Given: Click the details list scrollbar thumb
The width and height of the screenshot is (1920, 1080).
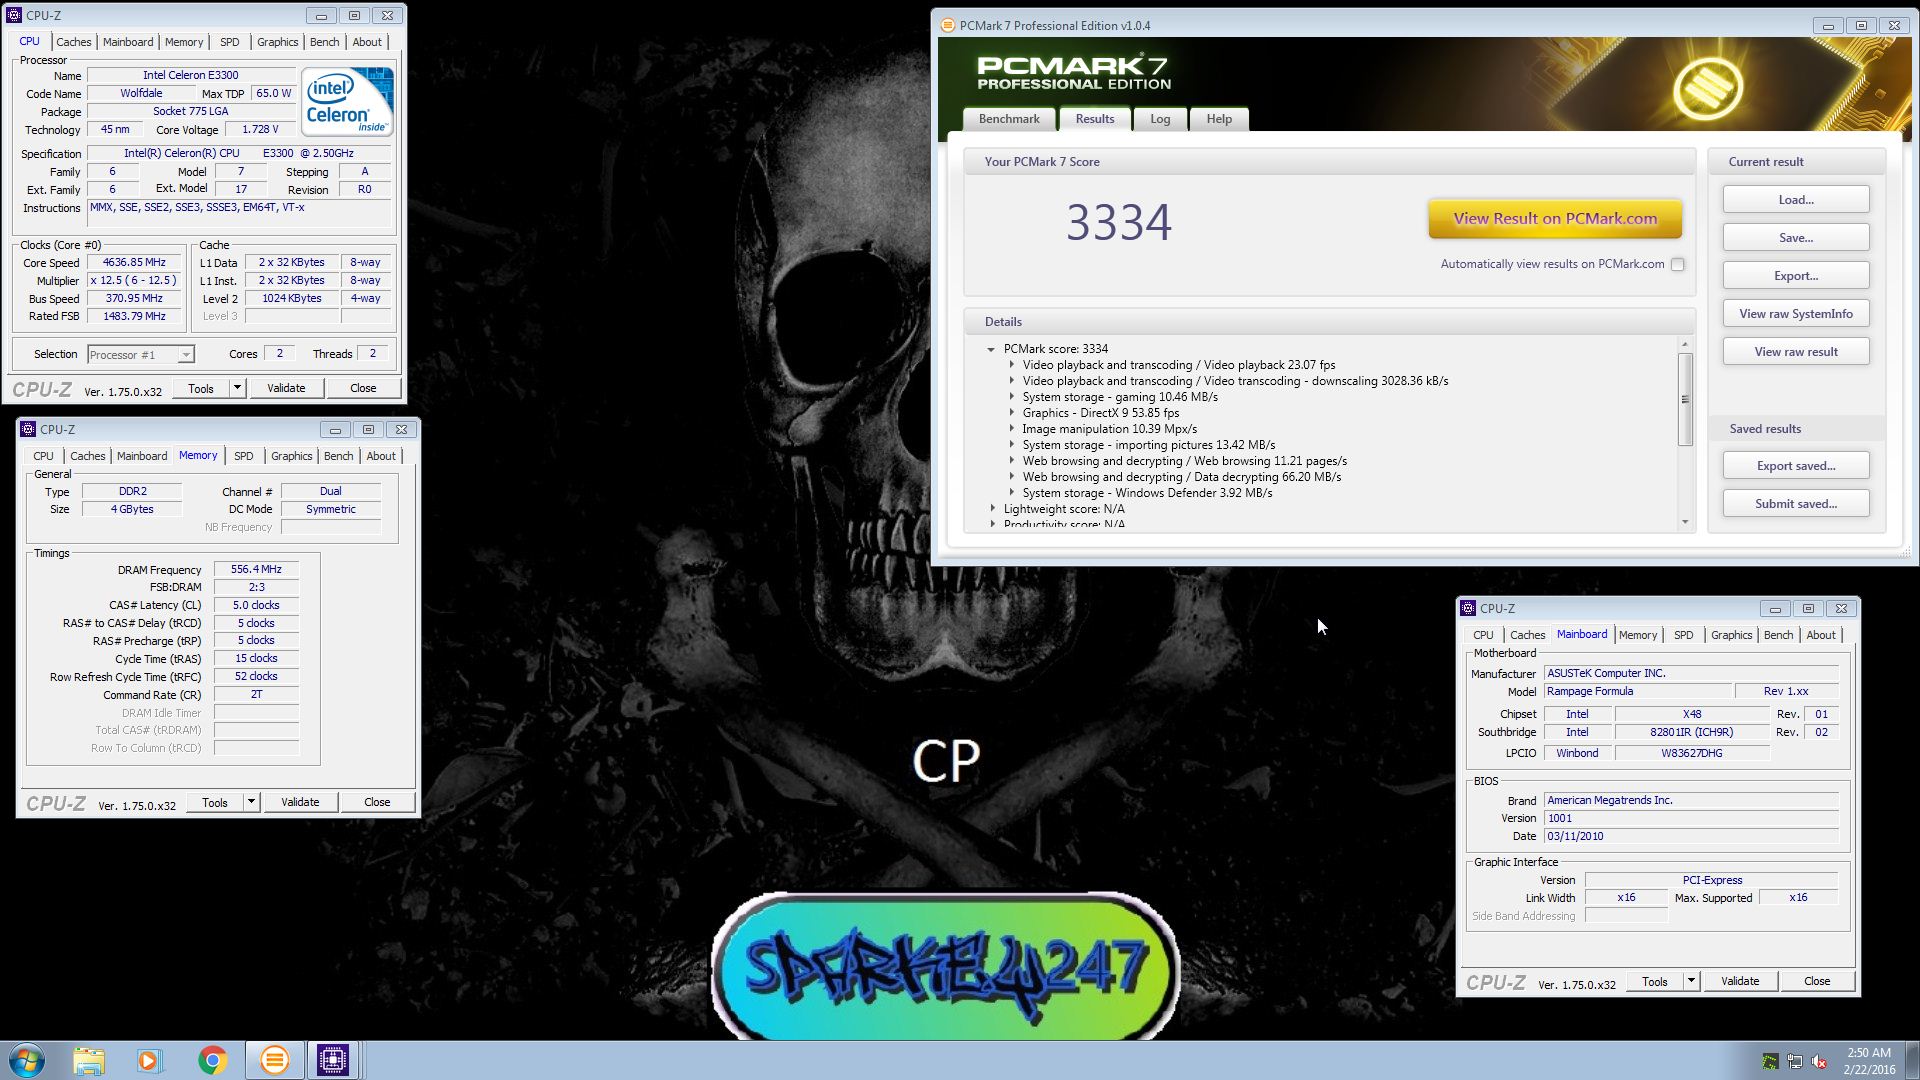Looking at the screenshot, I should pyautogui.click(x=1685, y=399).
